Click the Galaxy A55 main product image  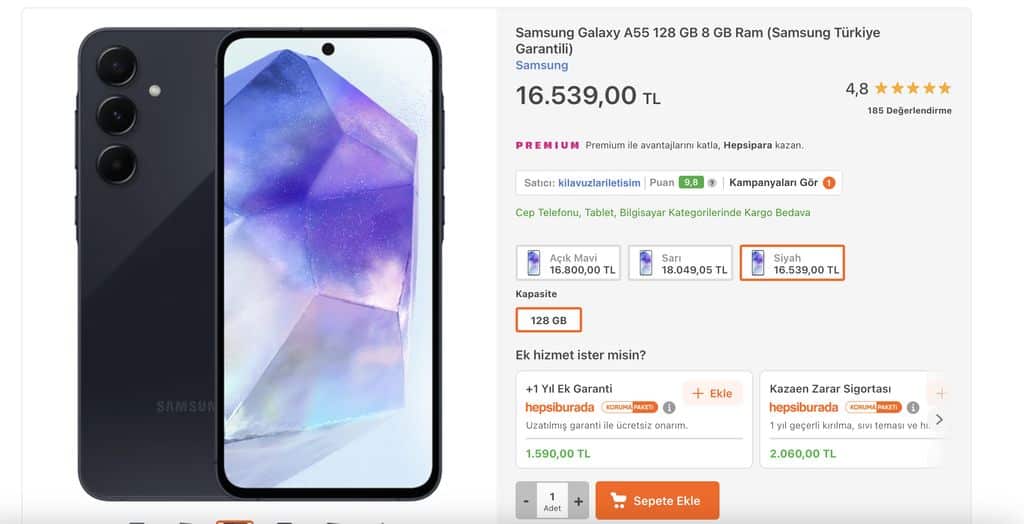(x=259, y=263)
